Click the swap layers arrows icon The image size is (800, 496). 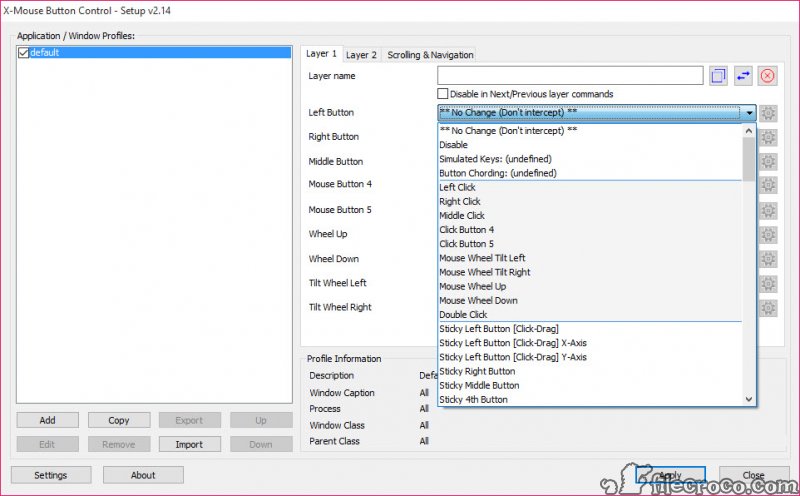point(743,76)
